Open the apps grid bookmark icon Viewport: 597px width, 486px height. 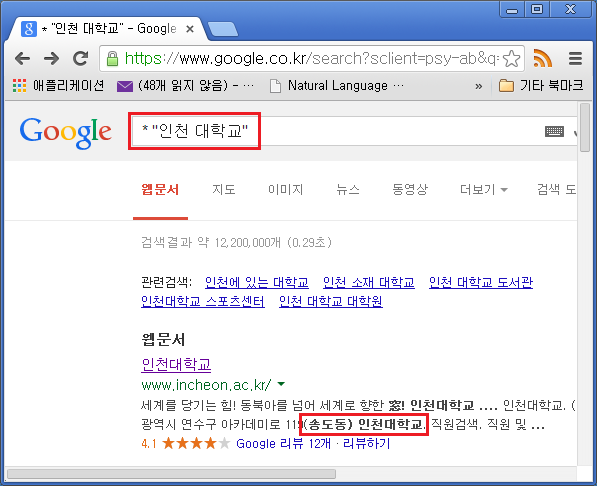point(19,85)
